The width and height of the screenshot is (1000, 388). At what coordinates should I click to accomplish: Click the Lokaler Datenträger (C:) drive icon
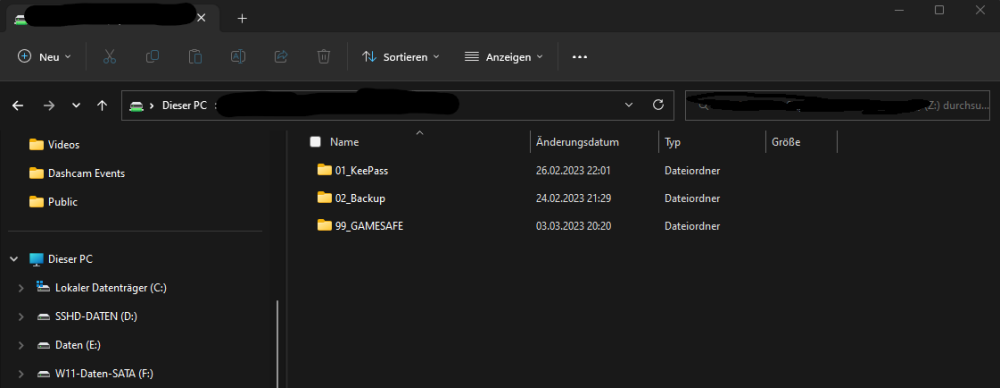click(x=43, y=287)
